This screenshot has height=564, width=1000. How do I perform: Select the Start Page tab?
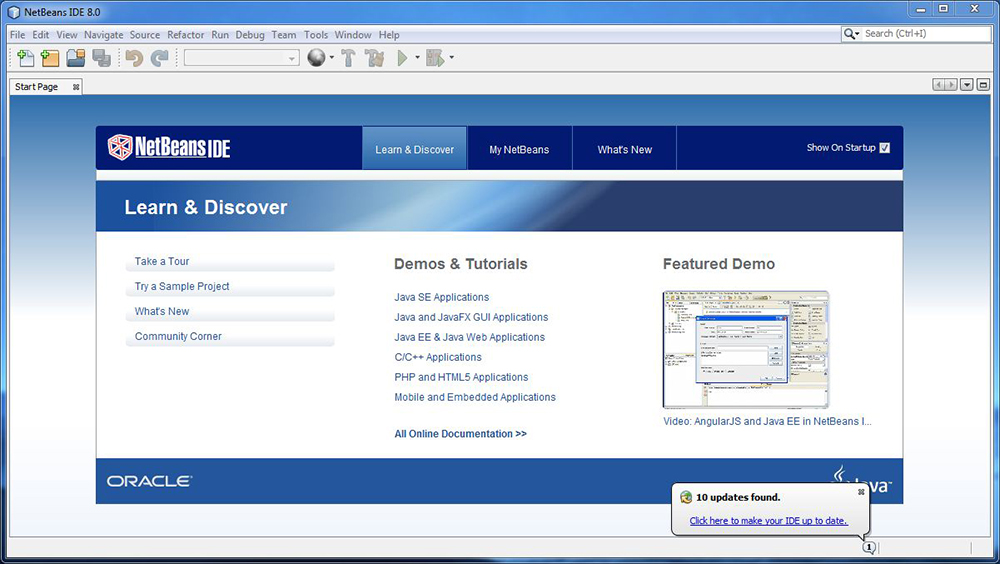click(36, 87)
